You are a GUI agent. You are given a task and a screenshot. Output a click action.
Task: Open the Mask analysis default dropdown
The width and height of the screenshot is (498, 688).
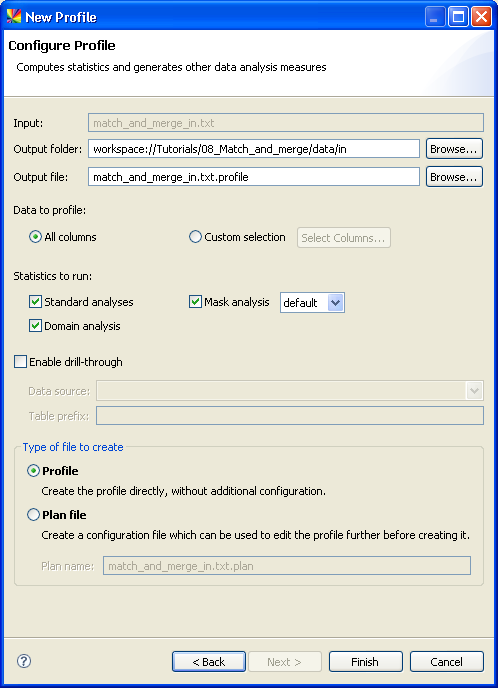[312, 303]
